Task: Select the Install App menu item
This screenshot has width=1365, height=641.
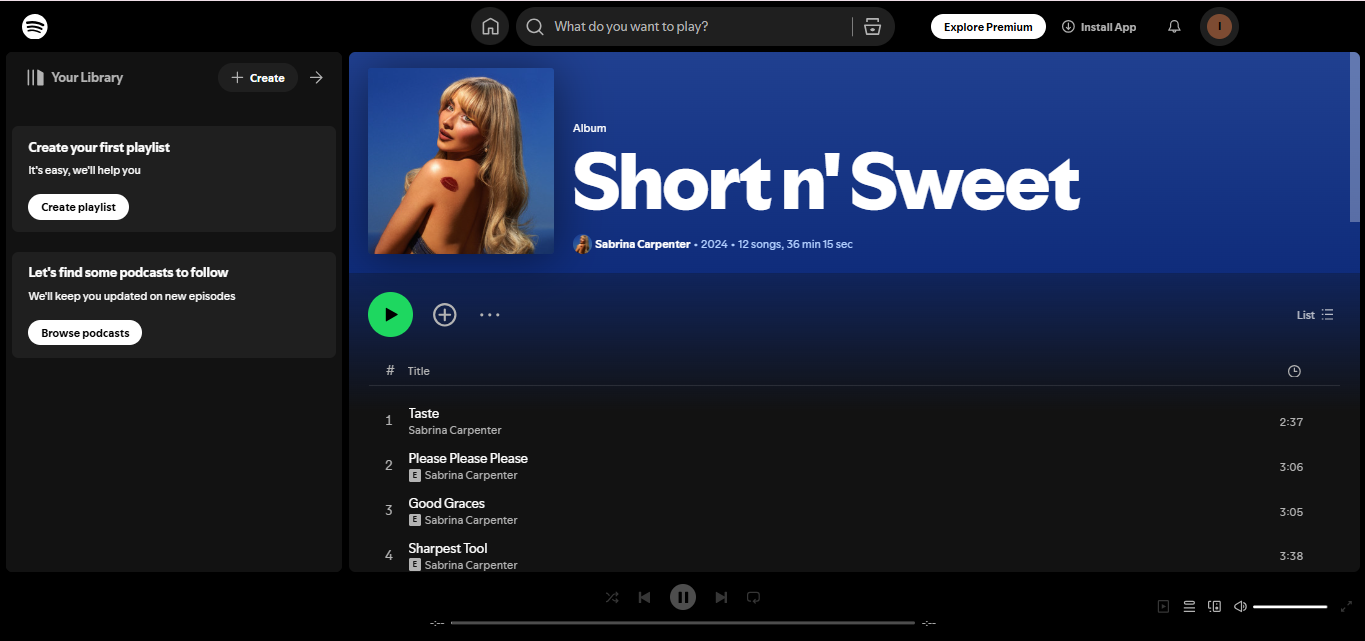Action: pos(1099,26)
